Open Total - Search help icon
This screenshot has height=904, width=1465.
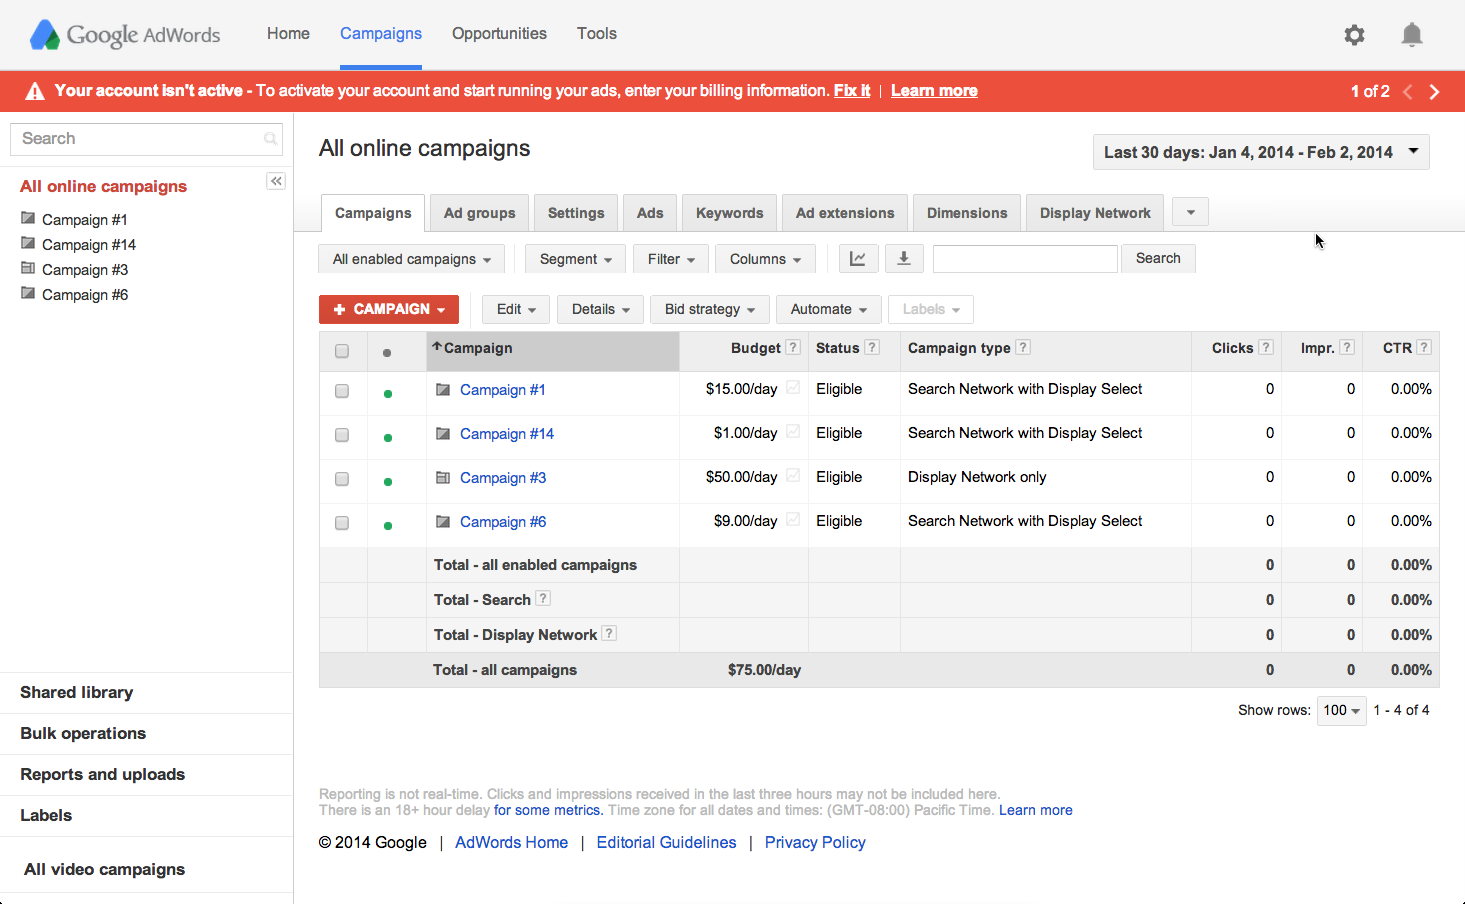pos(543,598)
